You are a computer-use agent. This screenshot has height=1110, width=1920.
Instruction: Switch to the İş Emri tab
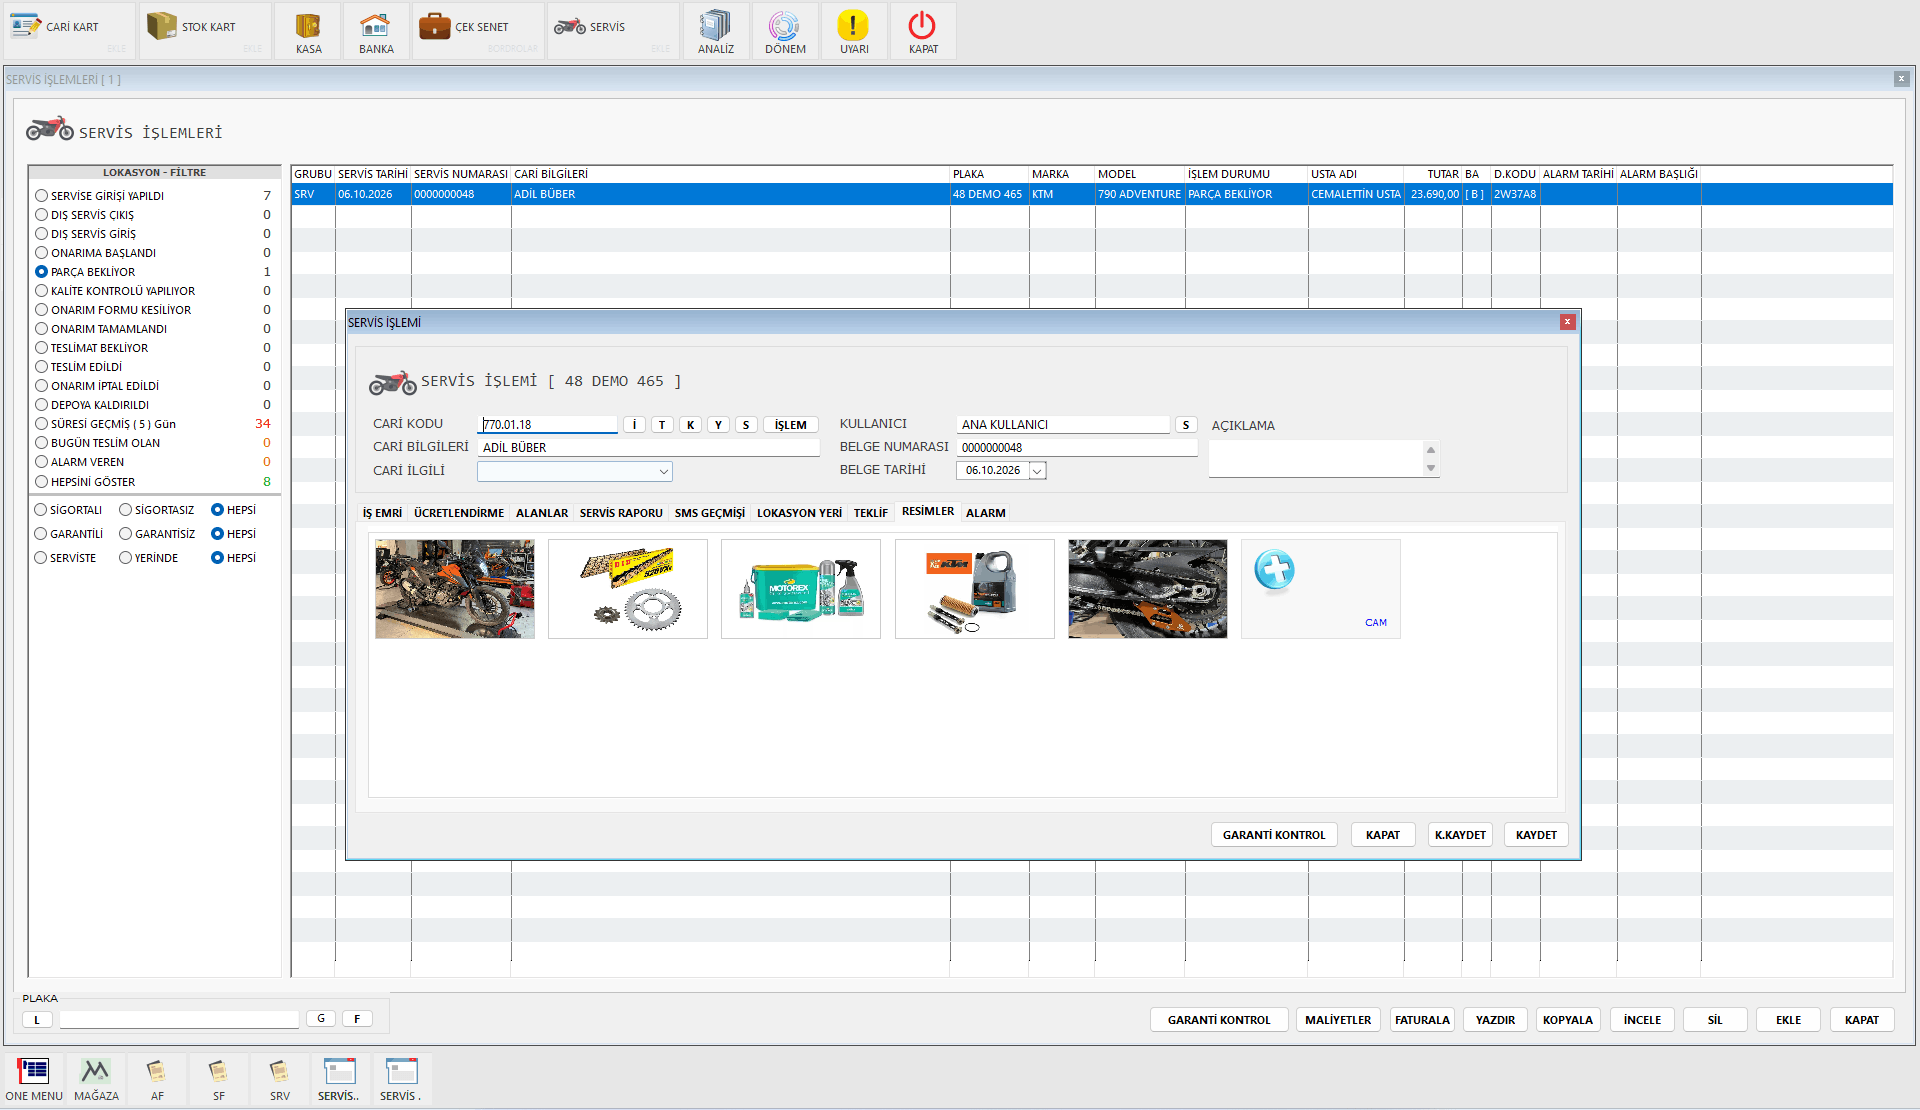click(x=382, y=513)
